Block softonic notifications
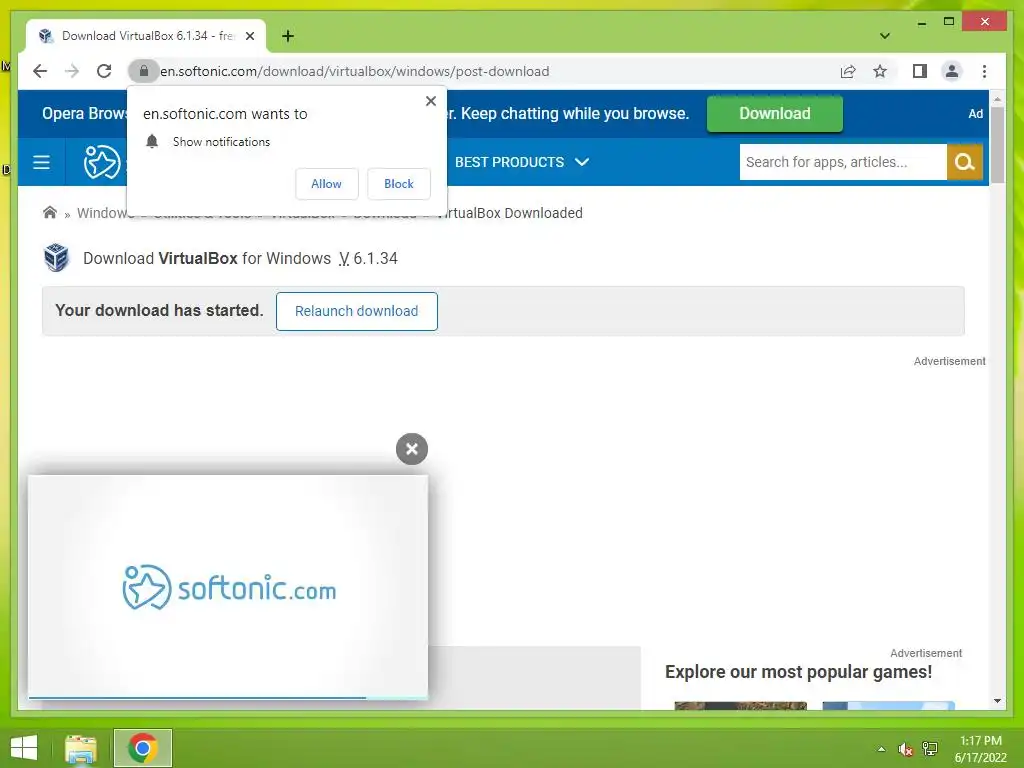This screenshot has height=768, width=1024. coord(398,184)
